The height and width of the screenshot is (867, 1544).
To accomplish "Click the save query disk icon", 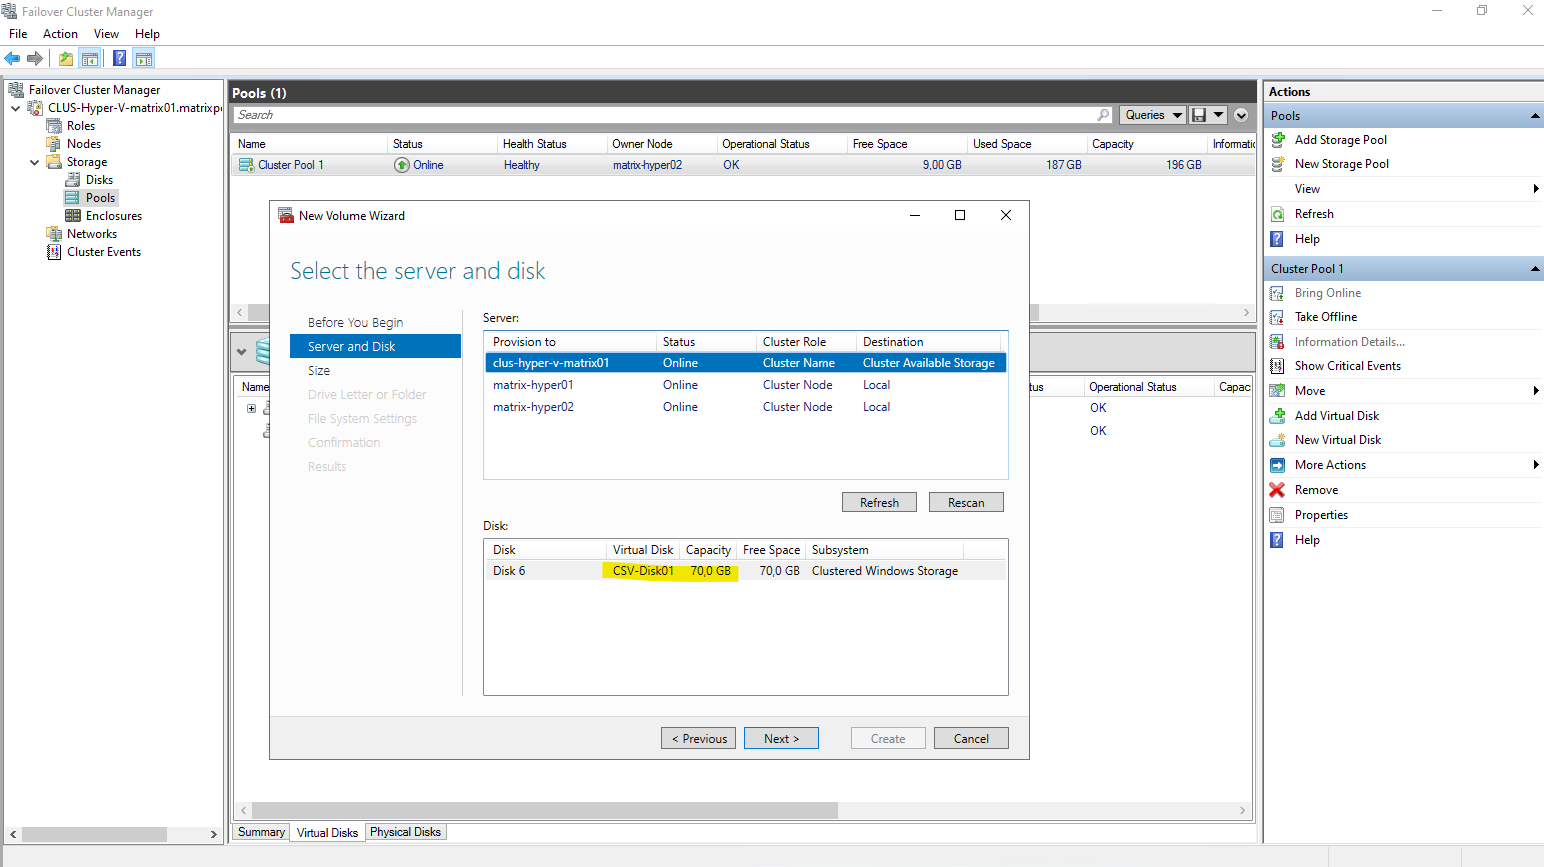I will click(x=1199, y=115).
